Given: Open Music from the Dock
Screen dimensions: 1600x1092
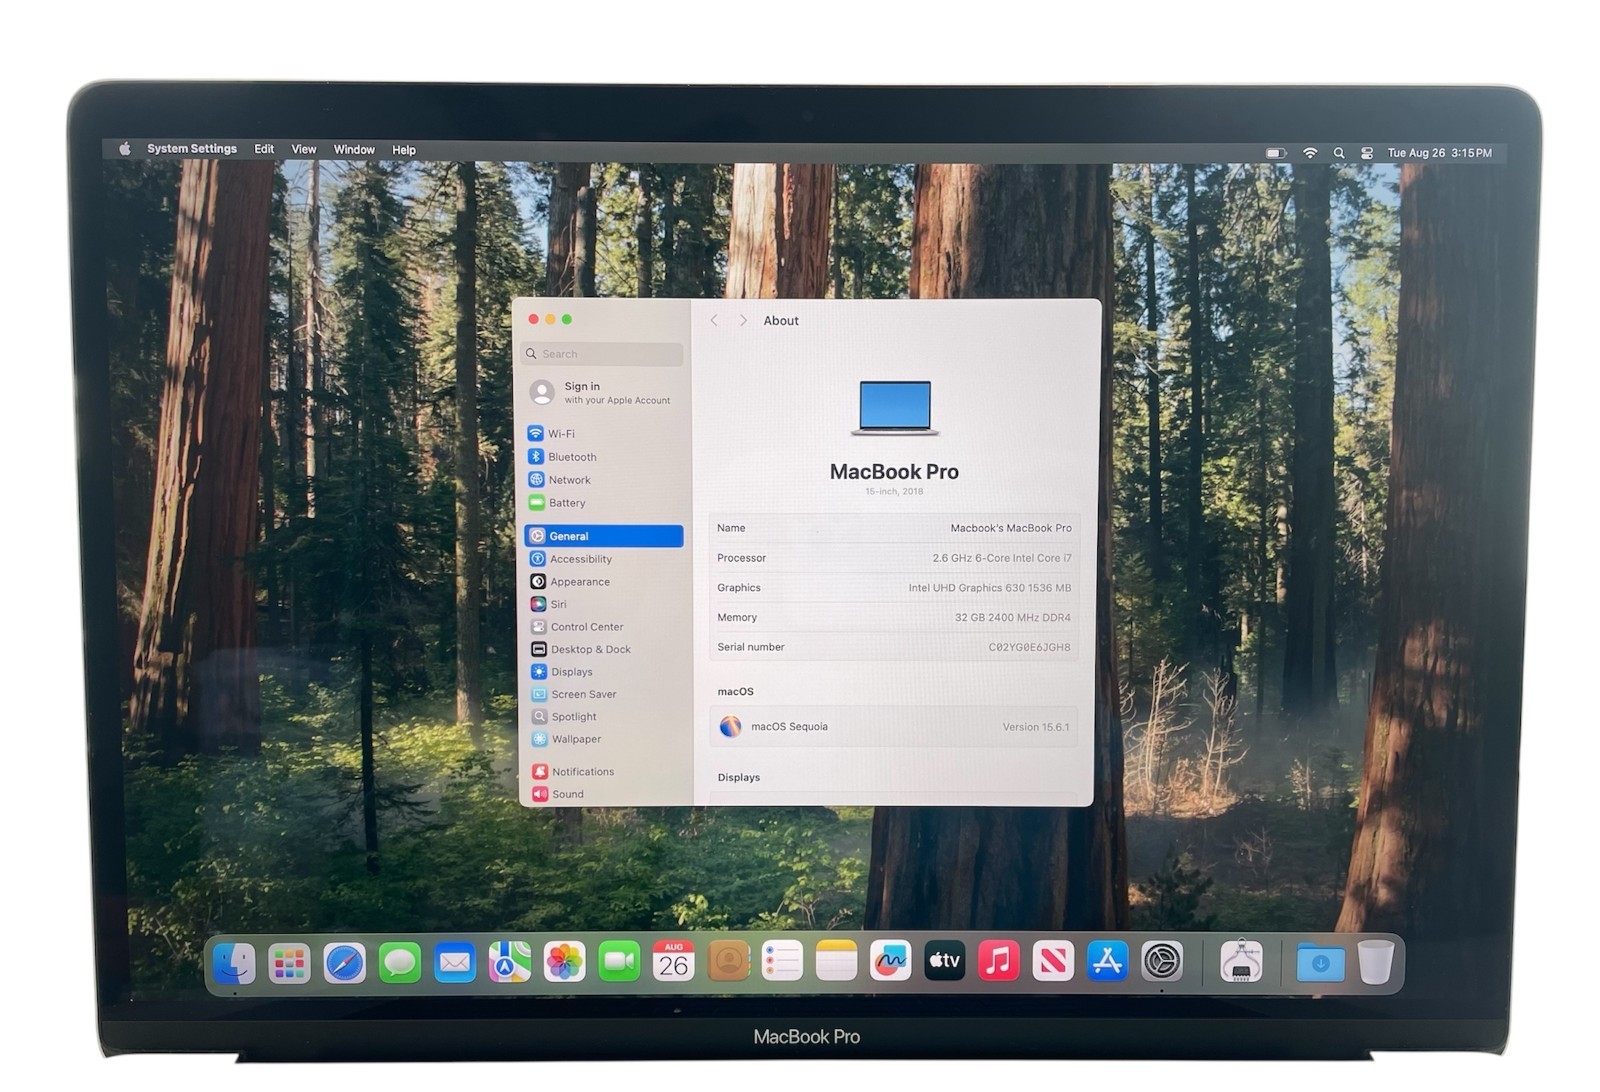Looking at the screenshot, I should click(x=999, y=962).
